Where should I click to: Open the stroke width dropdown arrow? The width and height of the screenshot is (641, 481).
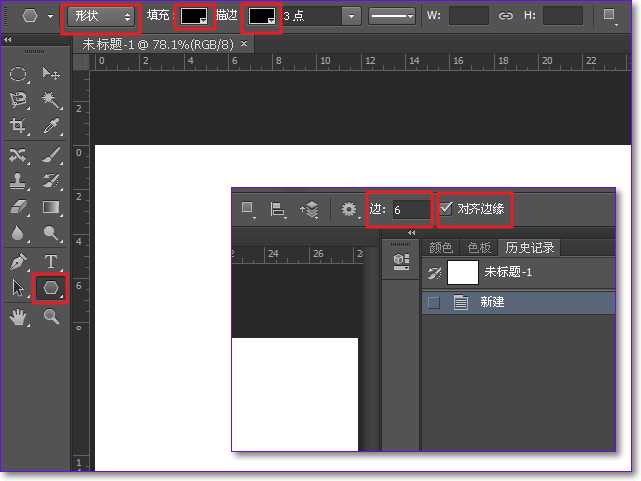(351, 16)
